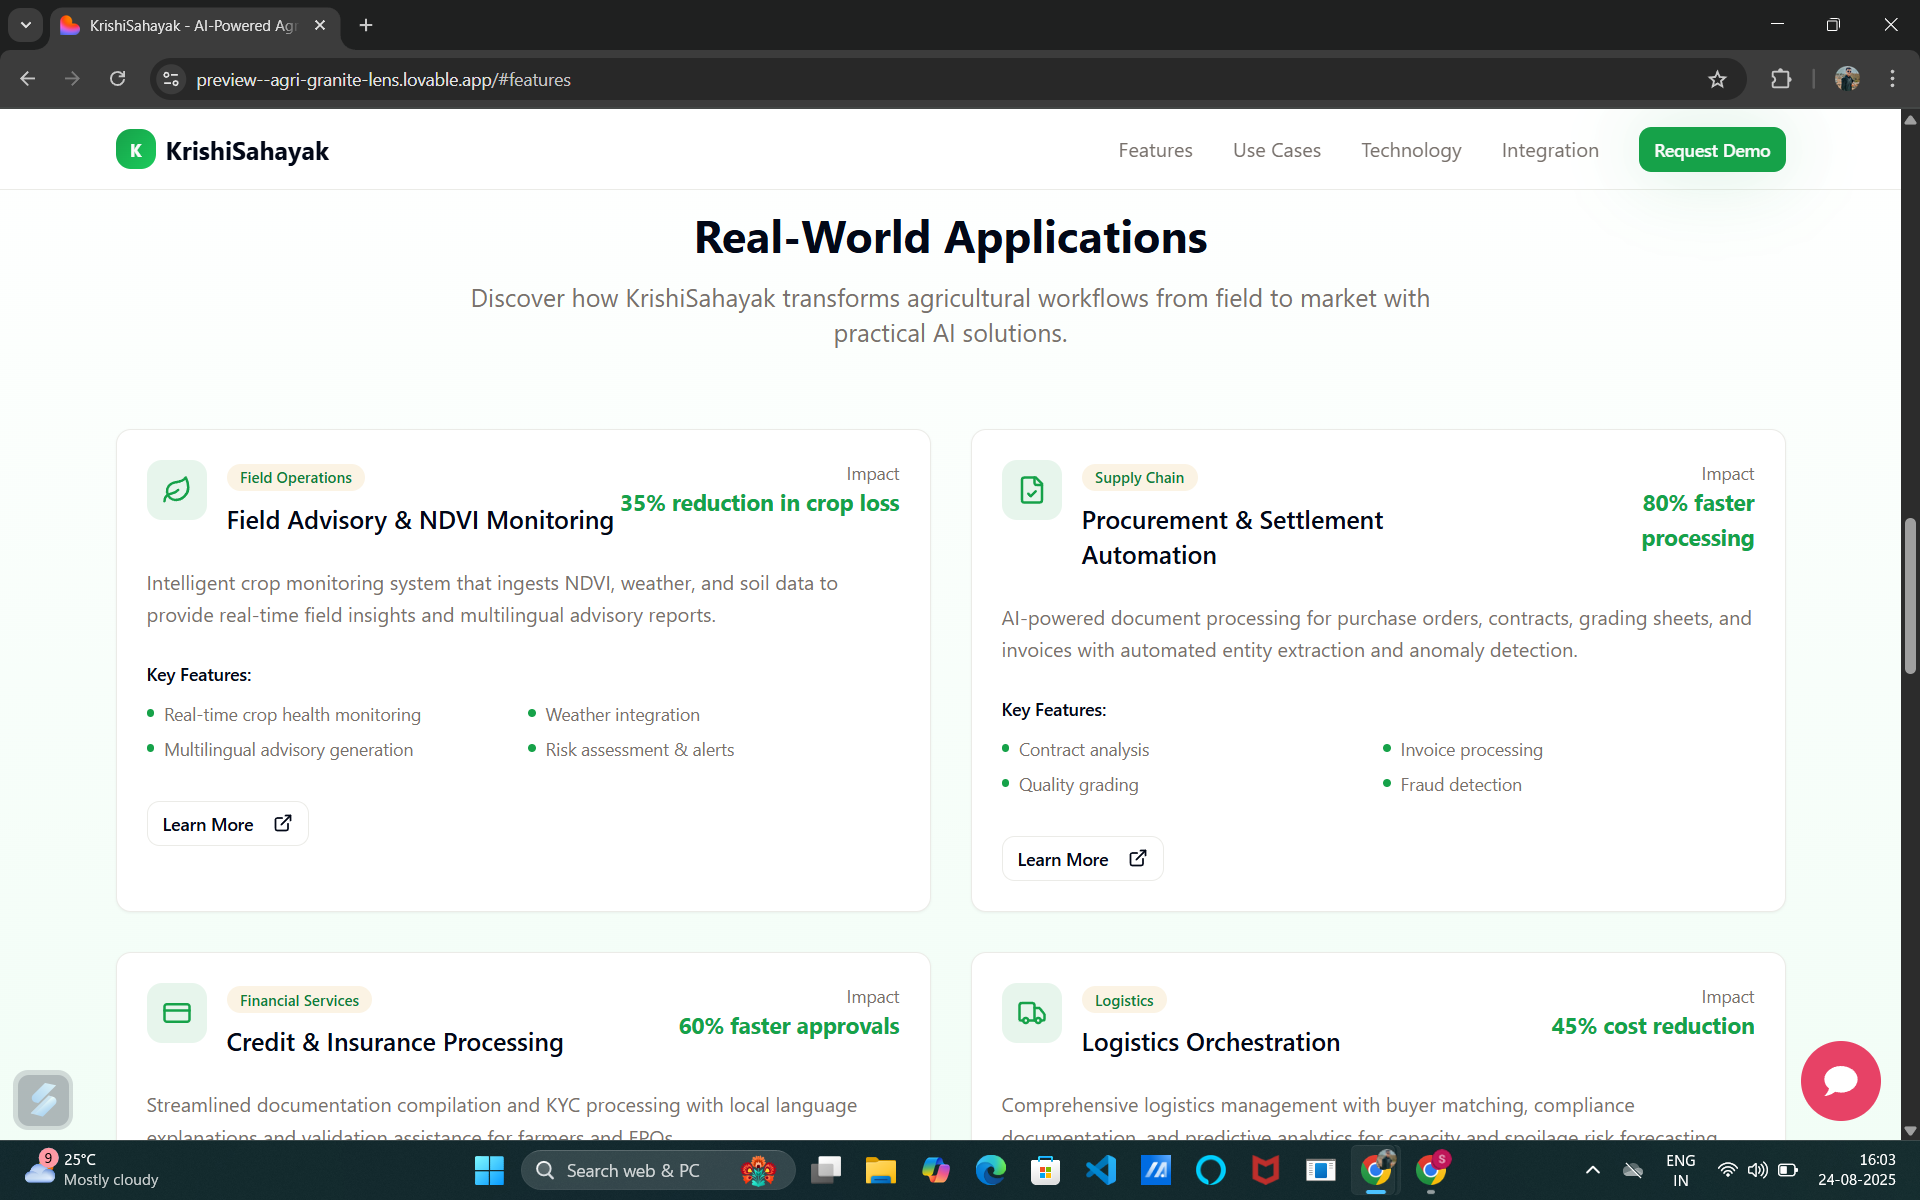This screenshot has width=1920, height=1200.
Task: Click Learn More on Procurement & Settlement card
Action: click(x=1082, y=859)
